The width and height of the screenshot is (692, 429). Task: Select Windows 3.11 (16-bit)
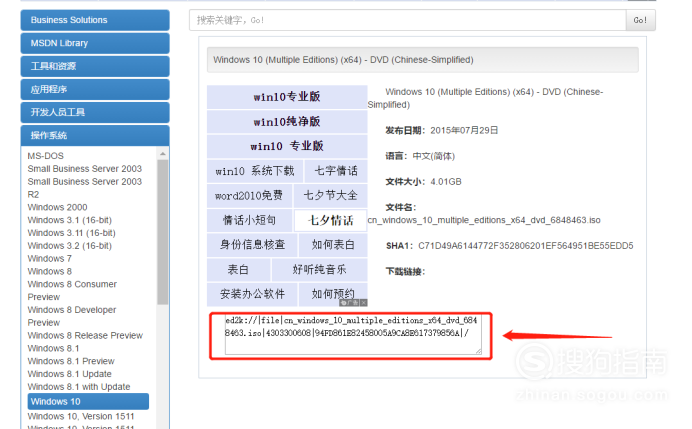71,233
